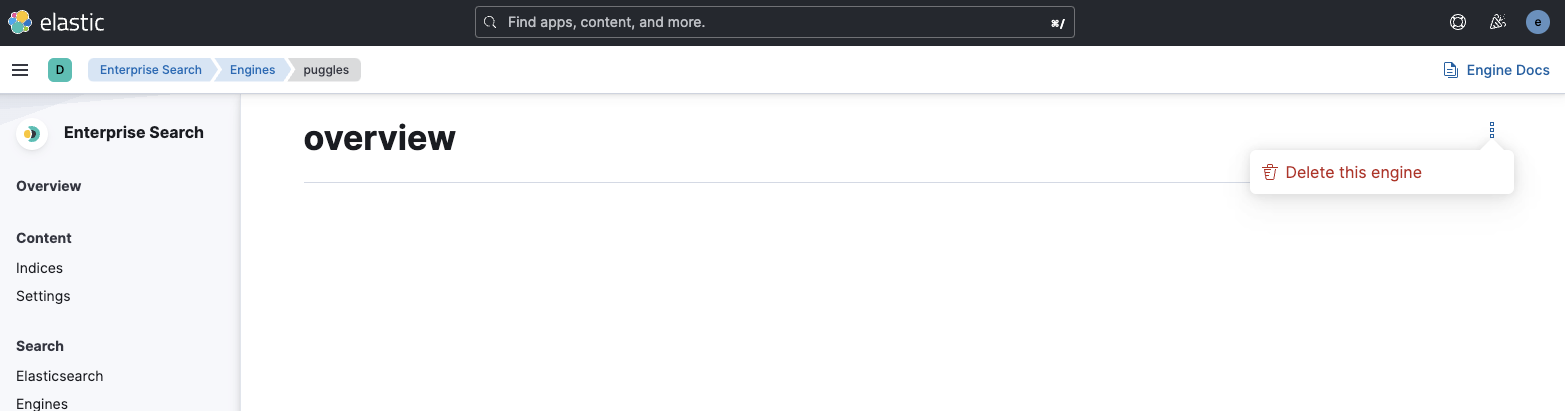This screenshot has height=411, width=1565.
Task: Click the trash icon beside Delete this engine
Action: 1270,172
